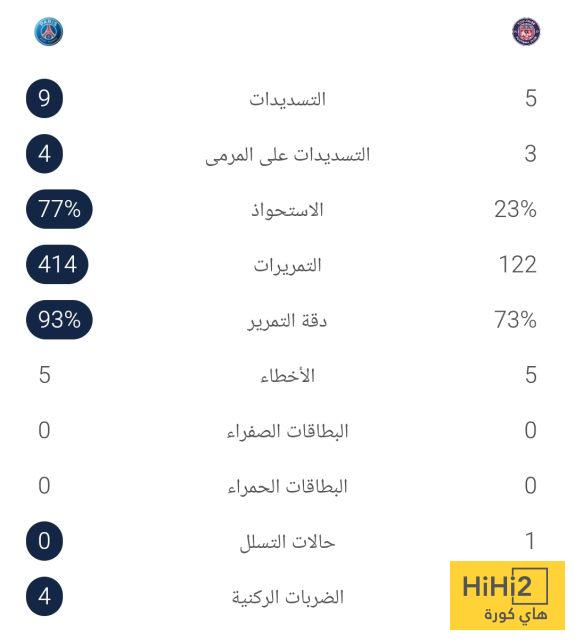This screenshot has width=575, height=640.
Task: Click Toulouse's 23% possession value
Action: (x=515, y=209)
